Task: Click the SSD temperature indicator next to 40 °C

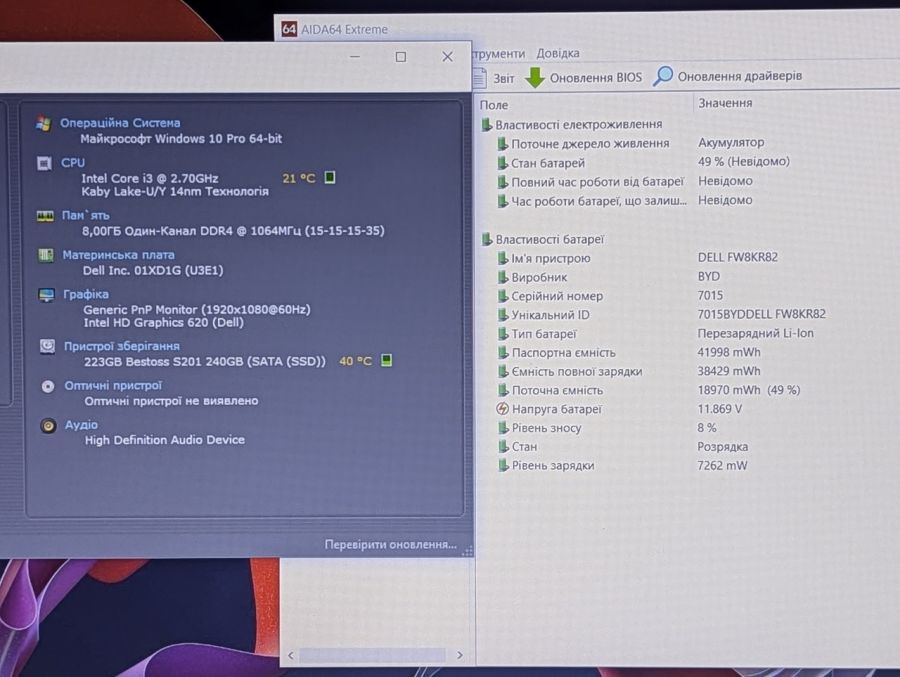Action: point(387,360)
